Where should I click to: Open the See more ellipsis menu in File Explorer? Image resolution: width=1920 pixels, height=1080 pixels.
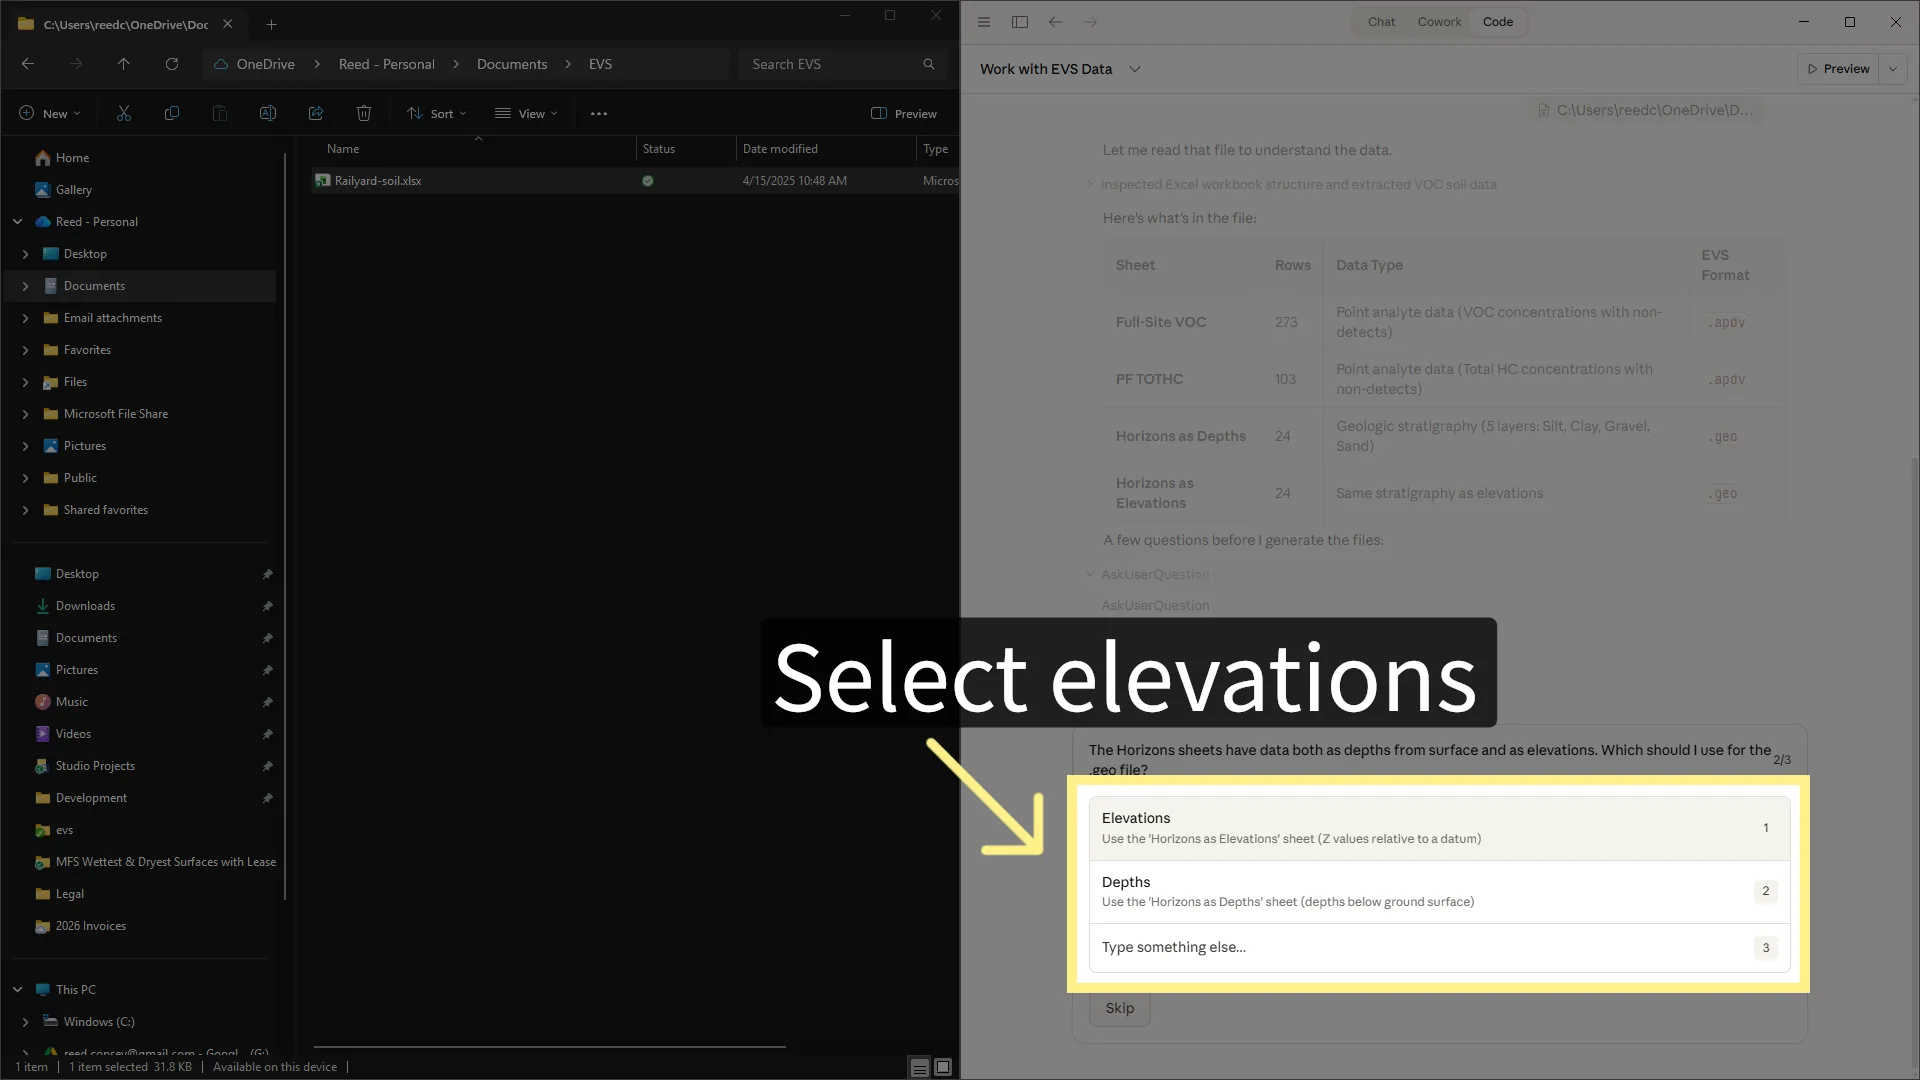[599, 114]
